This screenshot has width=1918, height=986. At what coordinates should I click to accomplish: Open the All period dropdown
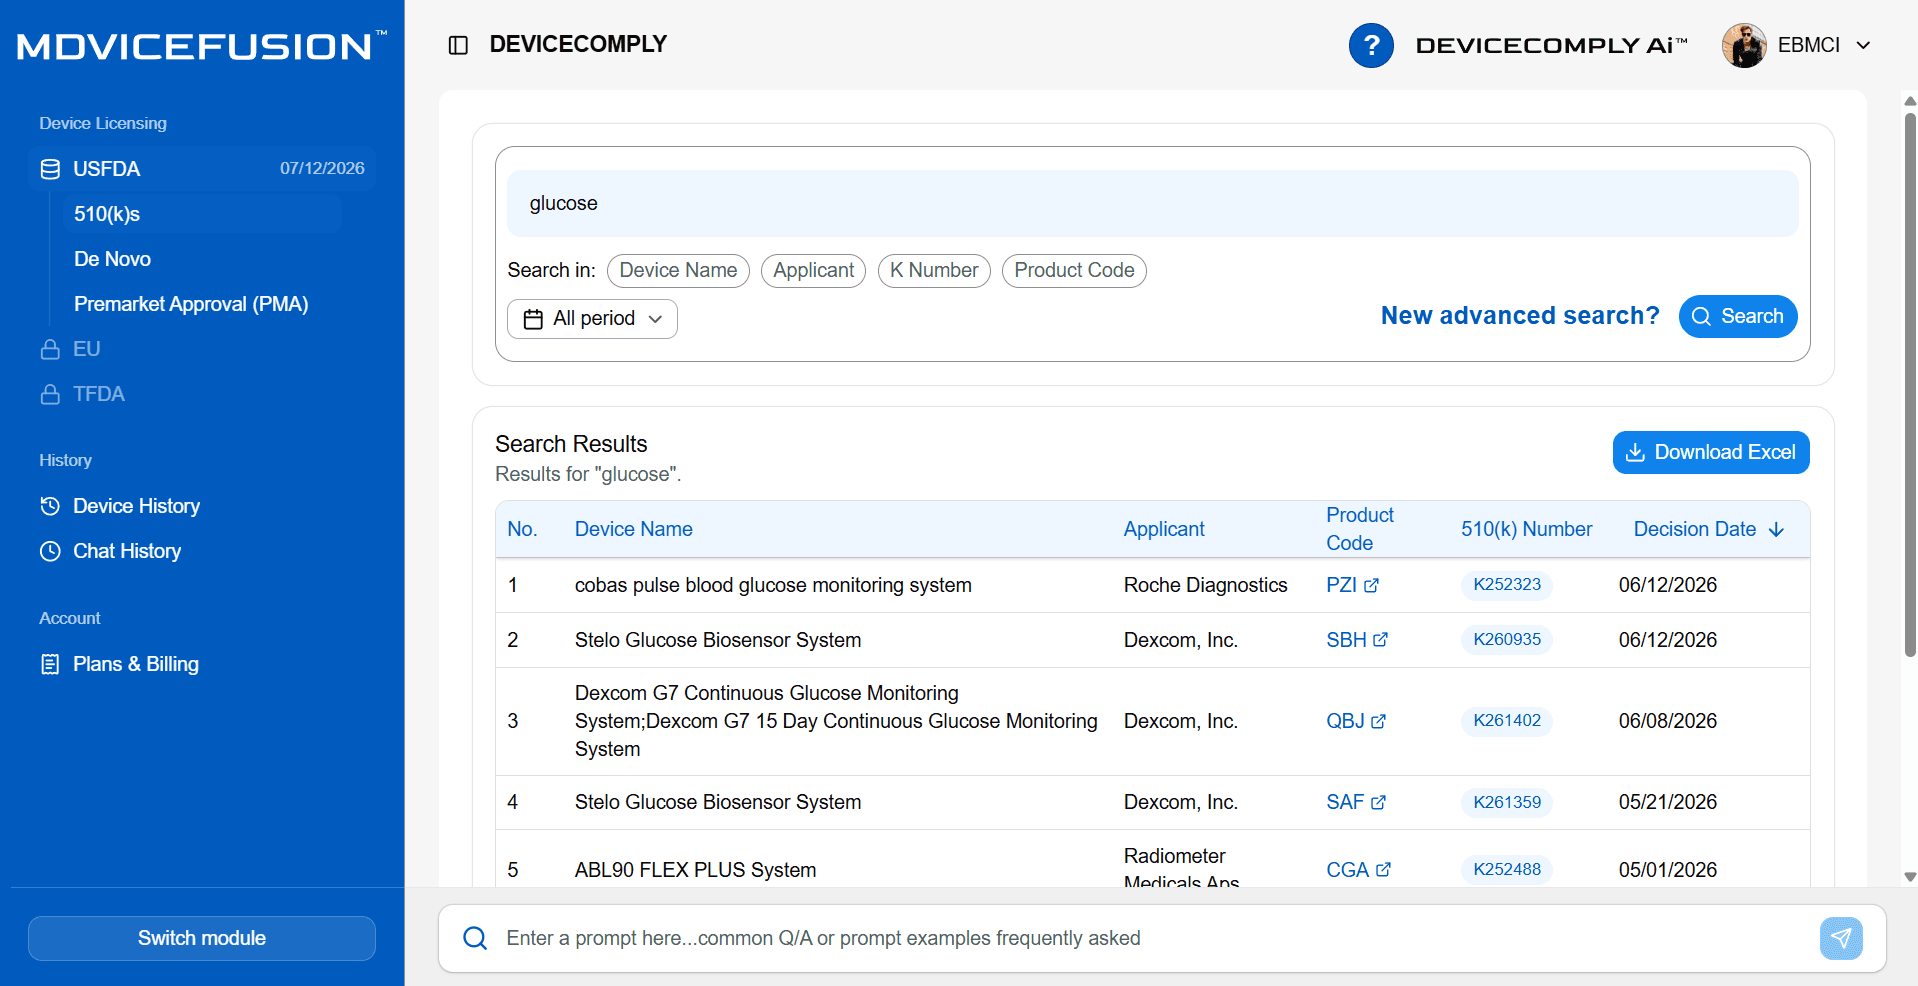[x=592, y=319]
